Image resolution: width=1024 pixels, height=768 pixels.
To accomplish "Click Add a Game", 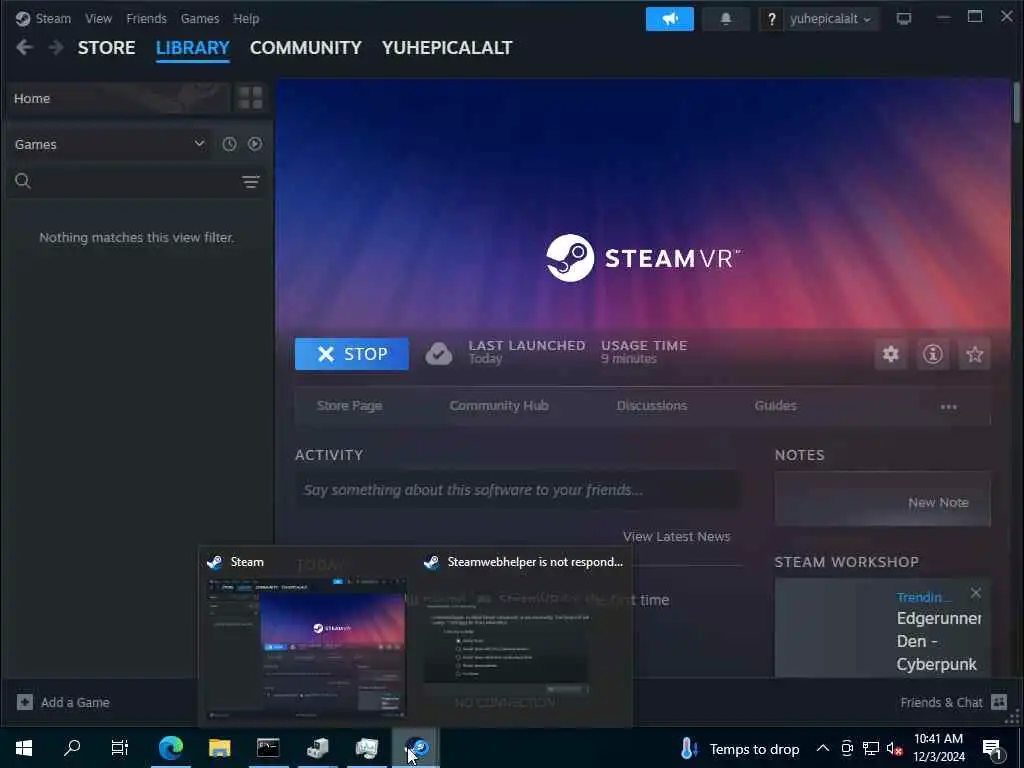I will [x=63, y=702].
